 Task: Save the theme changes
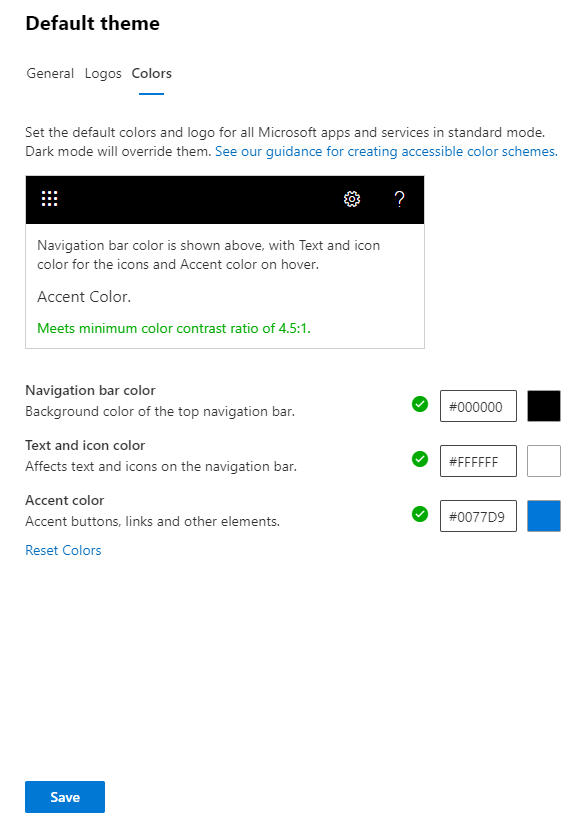click(65, 797)
